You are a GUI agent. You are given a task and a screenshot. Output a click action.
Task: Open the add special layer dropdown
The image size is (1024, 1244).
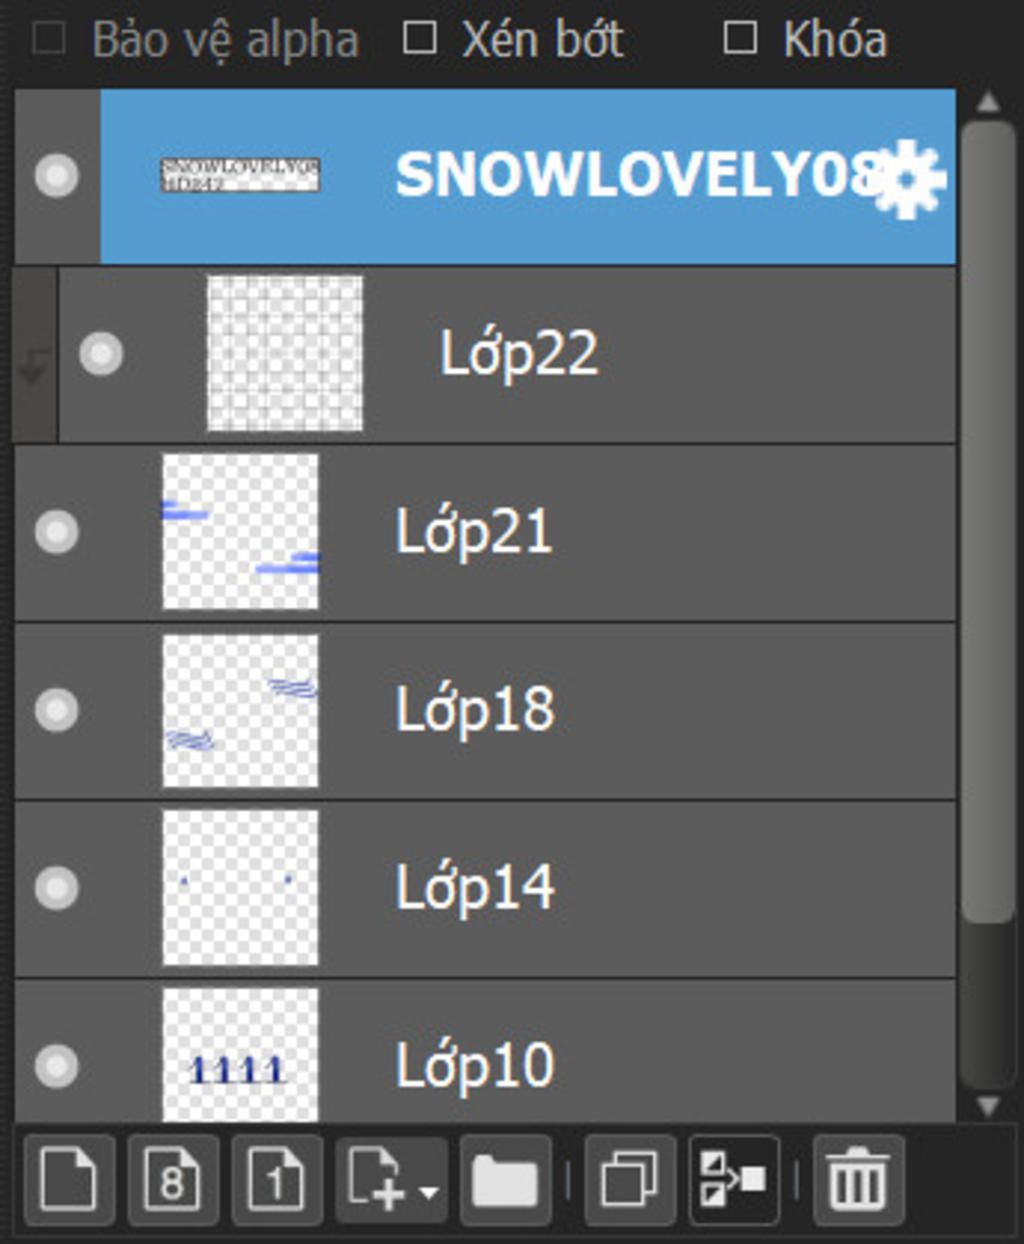392,1181
